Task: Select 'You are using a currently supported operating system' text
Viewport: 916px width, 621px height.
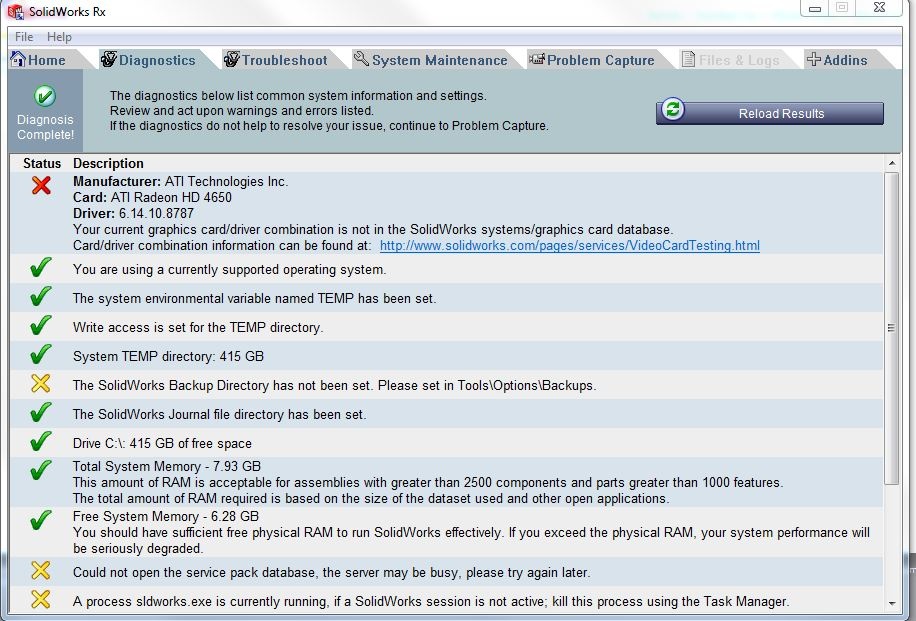Action: pos(230,270)
